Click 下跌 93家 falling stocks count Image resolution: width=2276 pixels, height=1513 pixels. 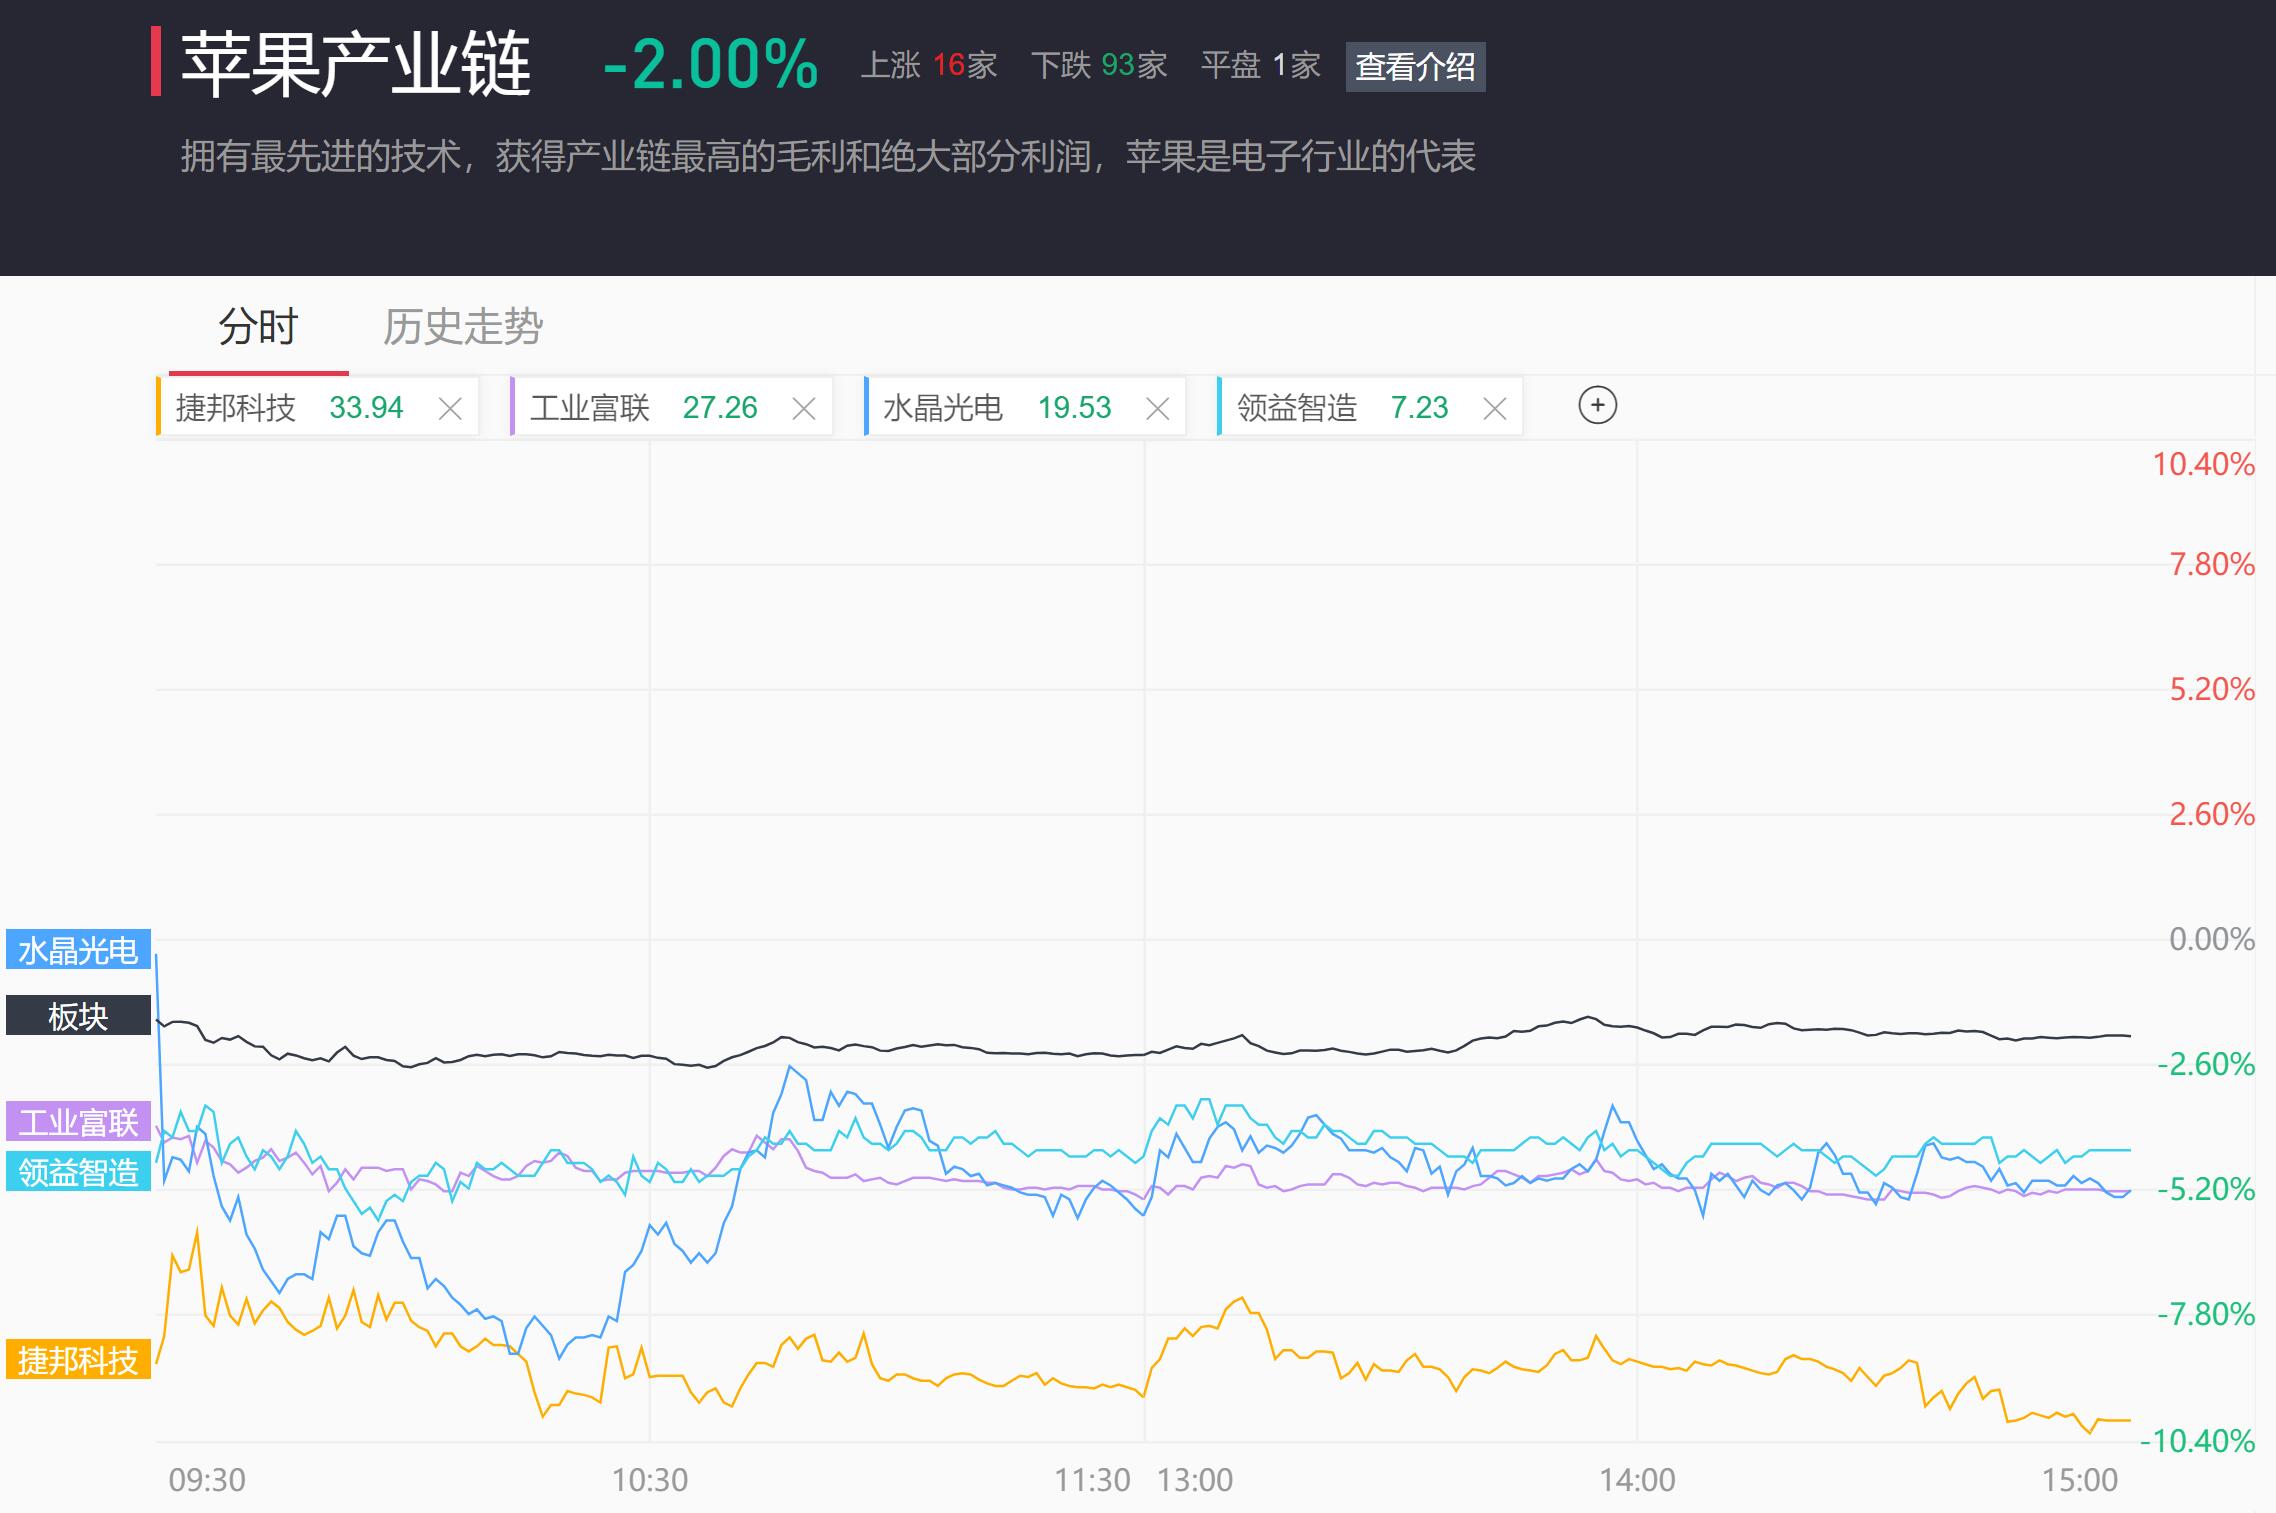click(x=1099, y=66)
